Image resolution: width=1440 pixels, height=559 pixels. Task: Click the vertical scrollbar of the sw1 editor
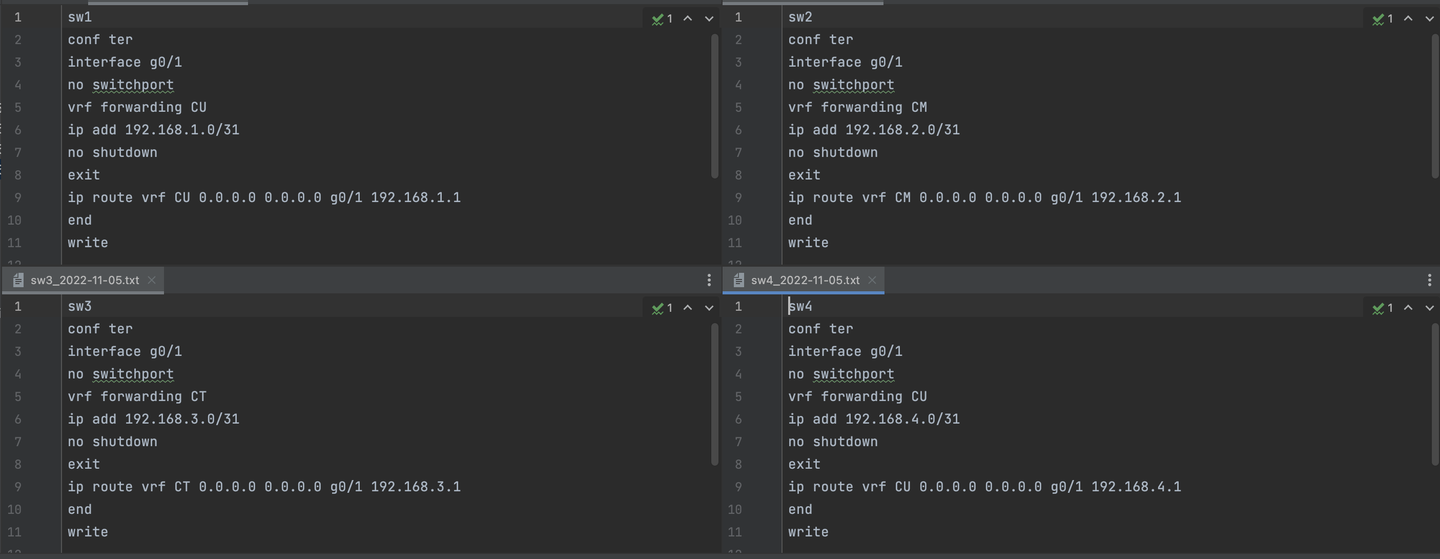[x=715, y=105]
